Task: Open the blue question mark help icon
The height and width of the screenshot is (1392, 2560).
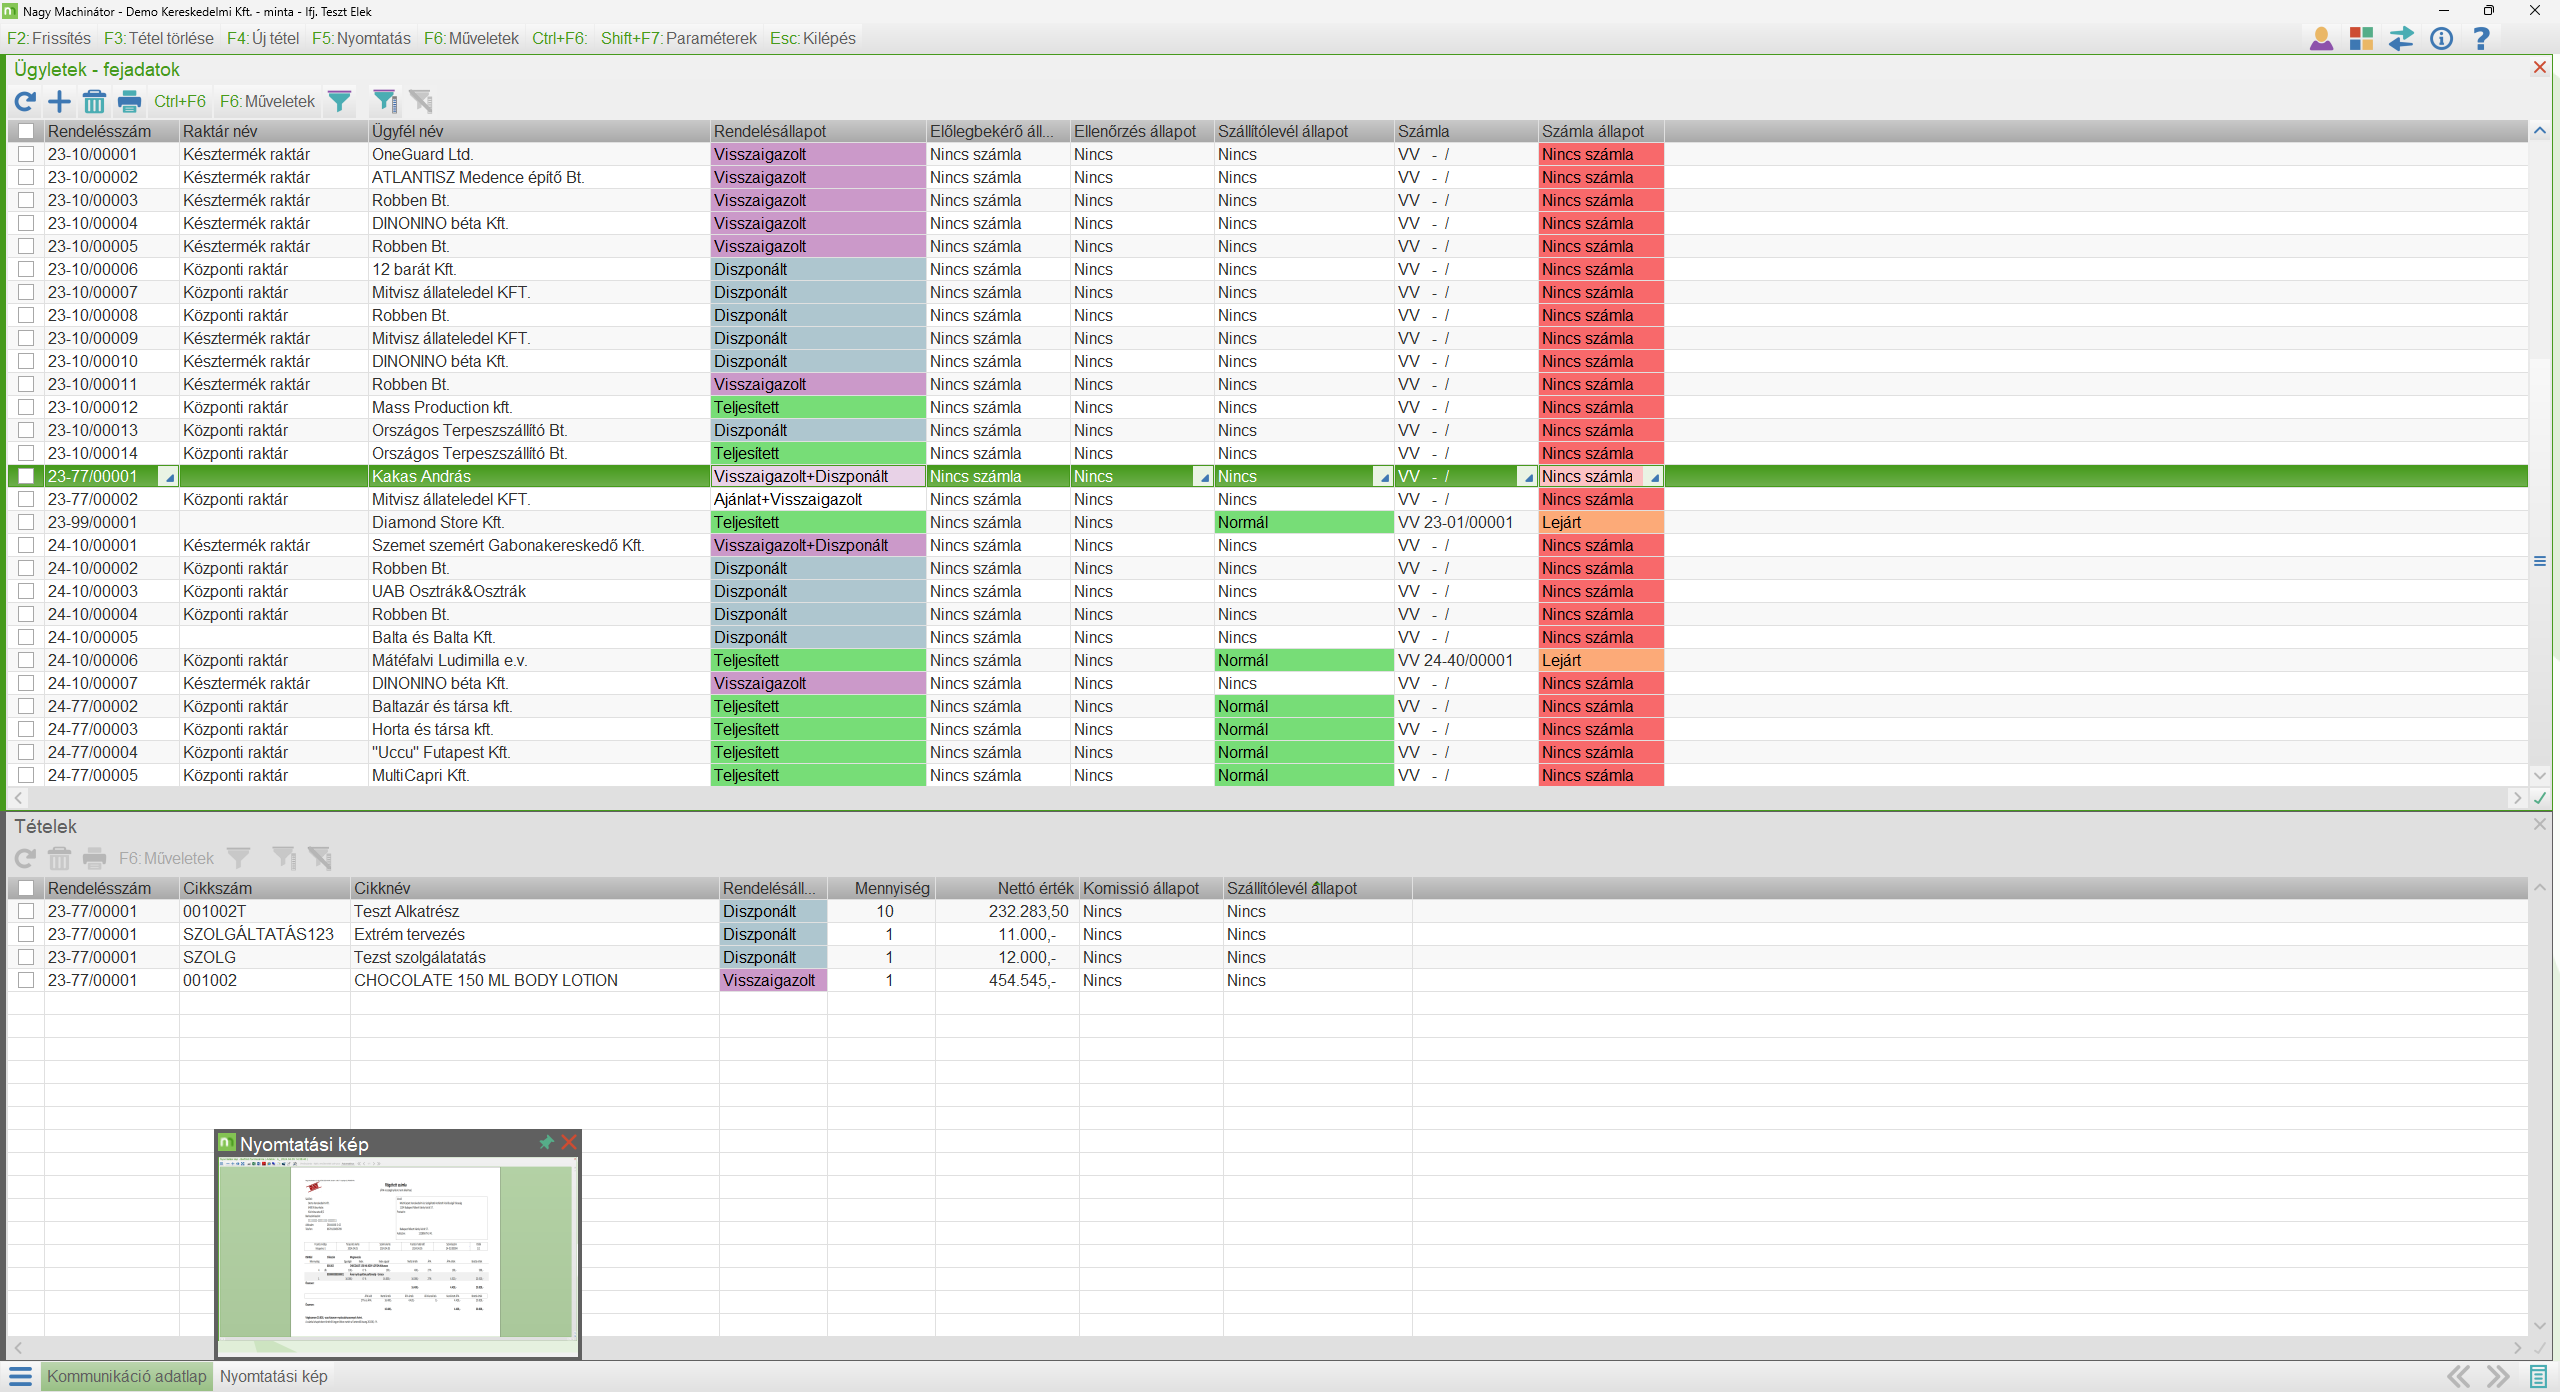Action: (x=2481, y=39)
